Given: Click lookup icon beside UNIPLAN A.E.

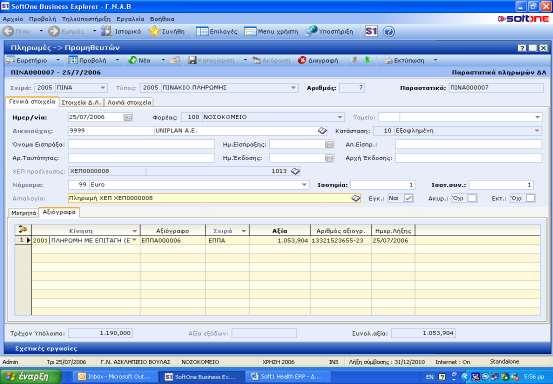Looking at the screenshot, I should (322, 131).
